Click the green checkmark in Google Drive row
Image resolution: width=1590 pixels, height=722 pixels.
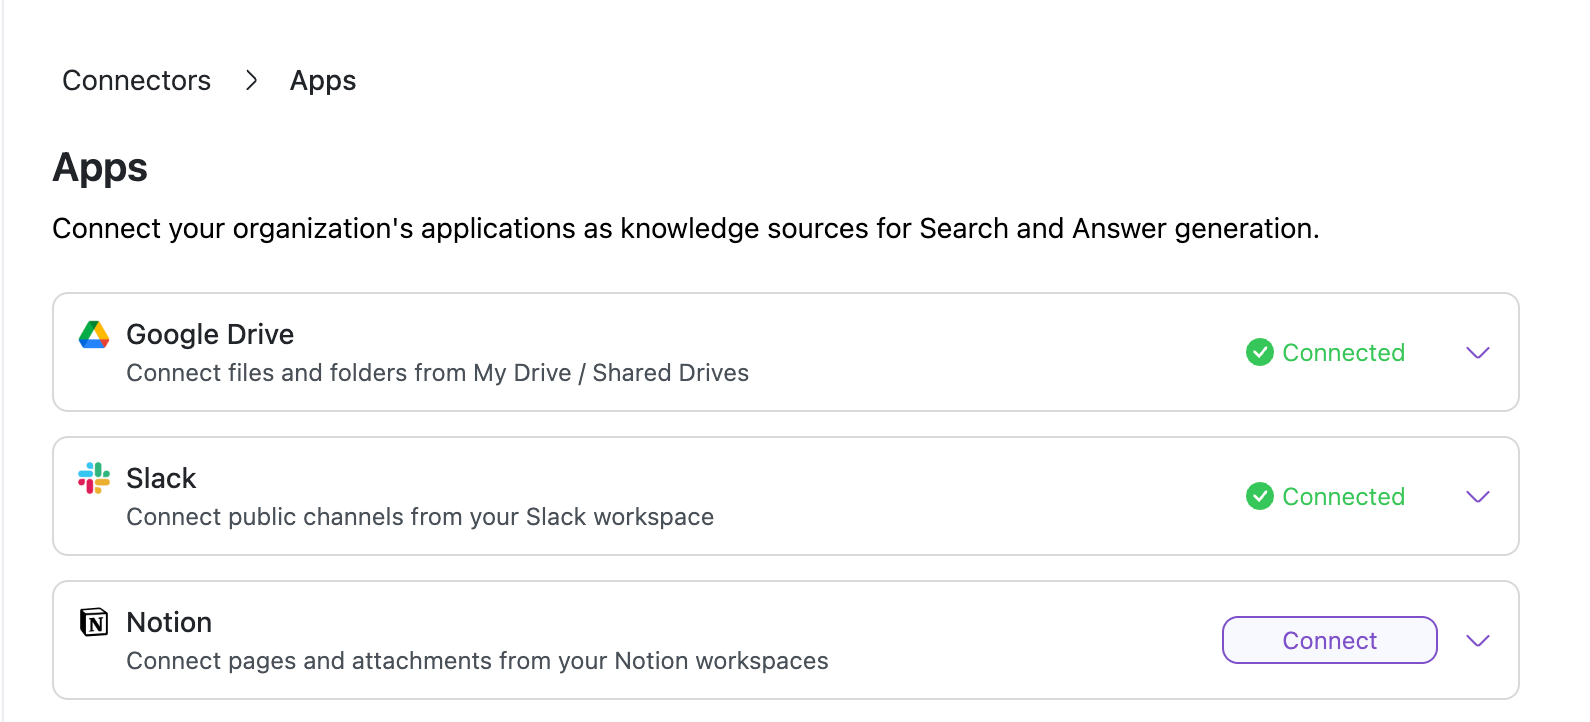pos(1259,352)
